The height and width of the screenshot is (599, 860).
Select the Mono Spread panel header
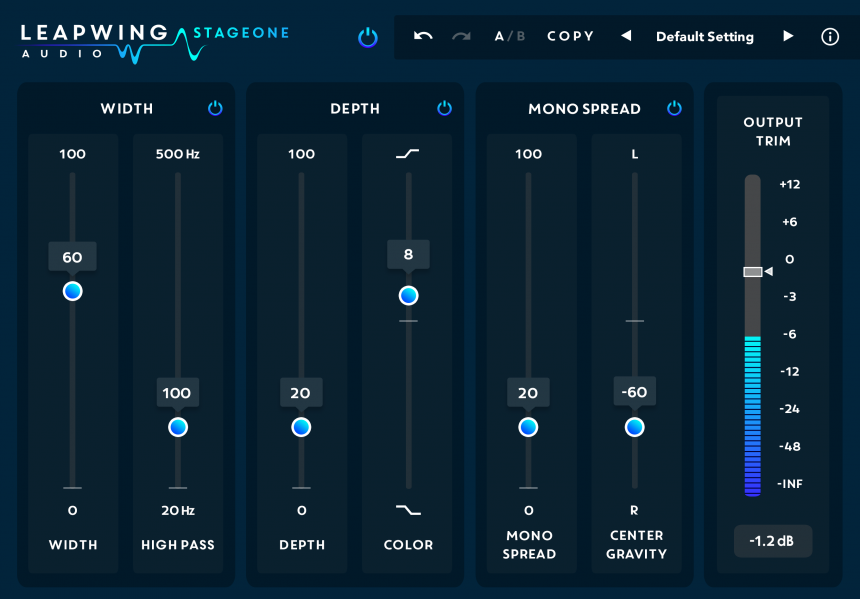[x=584, y=109]
